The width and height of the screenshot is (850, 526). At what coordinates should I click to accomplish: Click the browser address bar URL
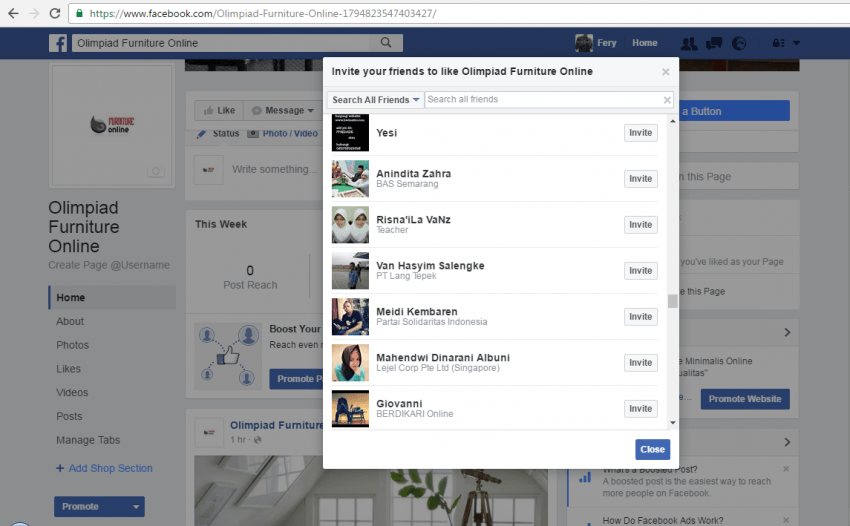(263, 13)
